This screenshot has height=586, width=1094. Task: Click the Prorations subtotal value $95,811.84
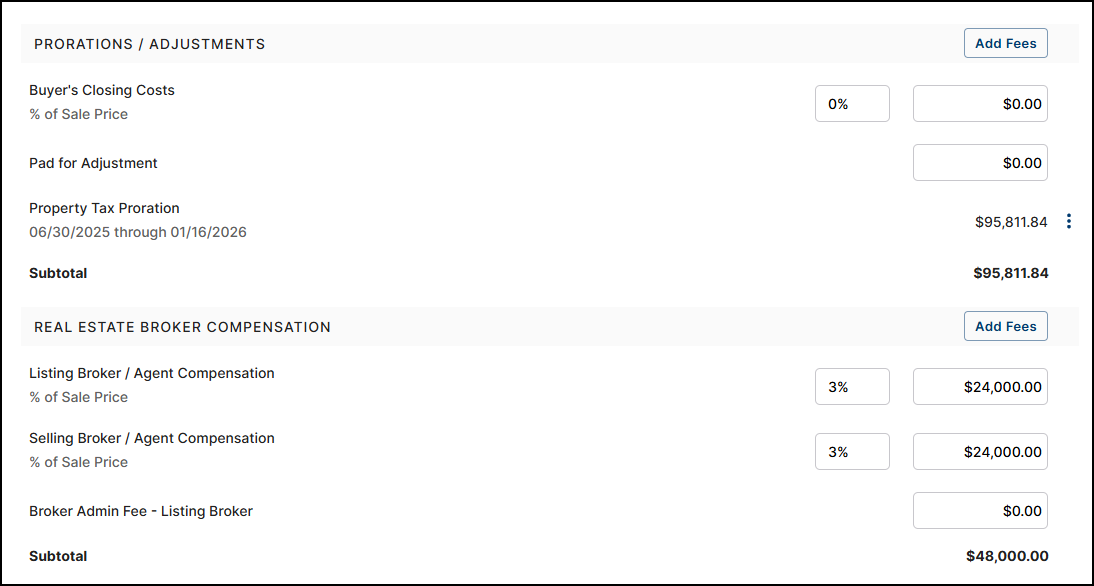coord(1010,273)
